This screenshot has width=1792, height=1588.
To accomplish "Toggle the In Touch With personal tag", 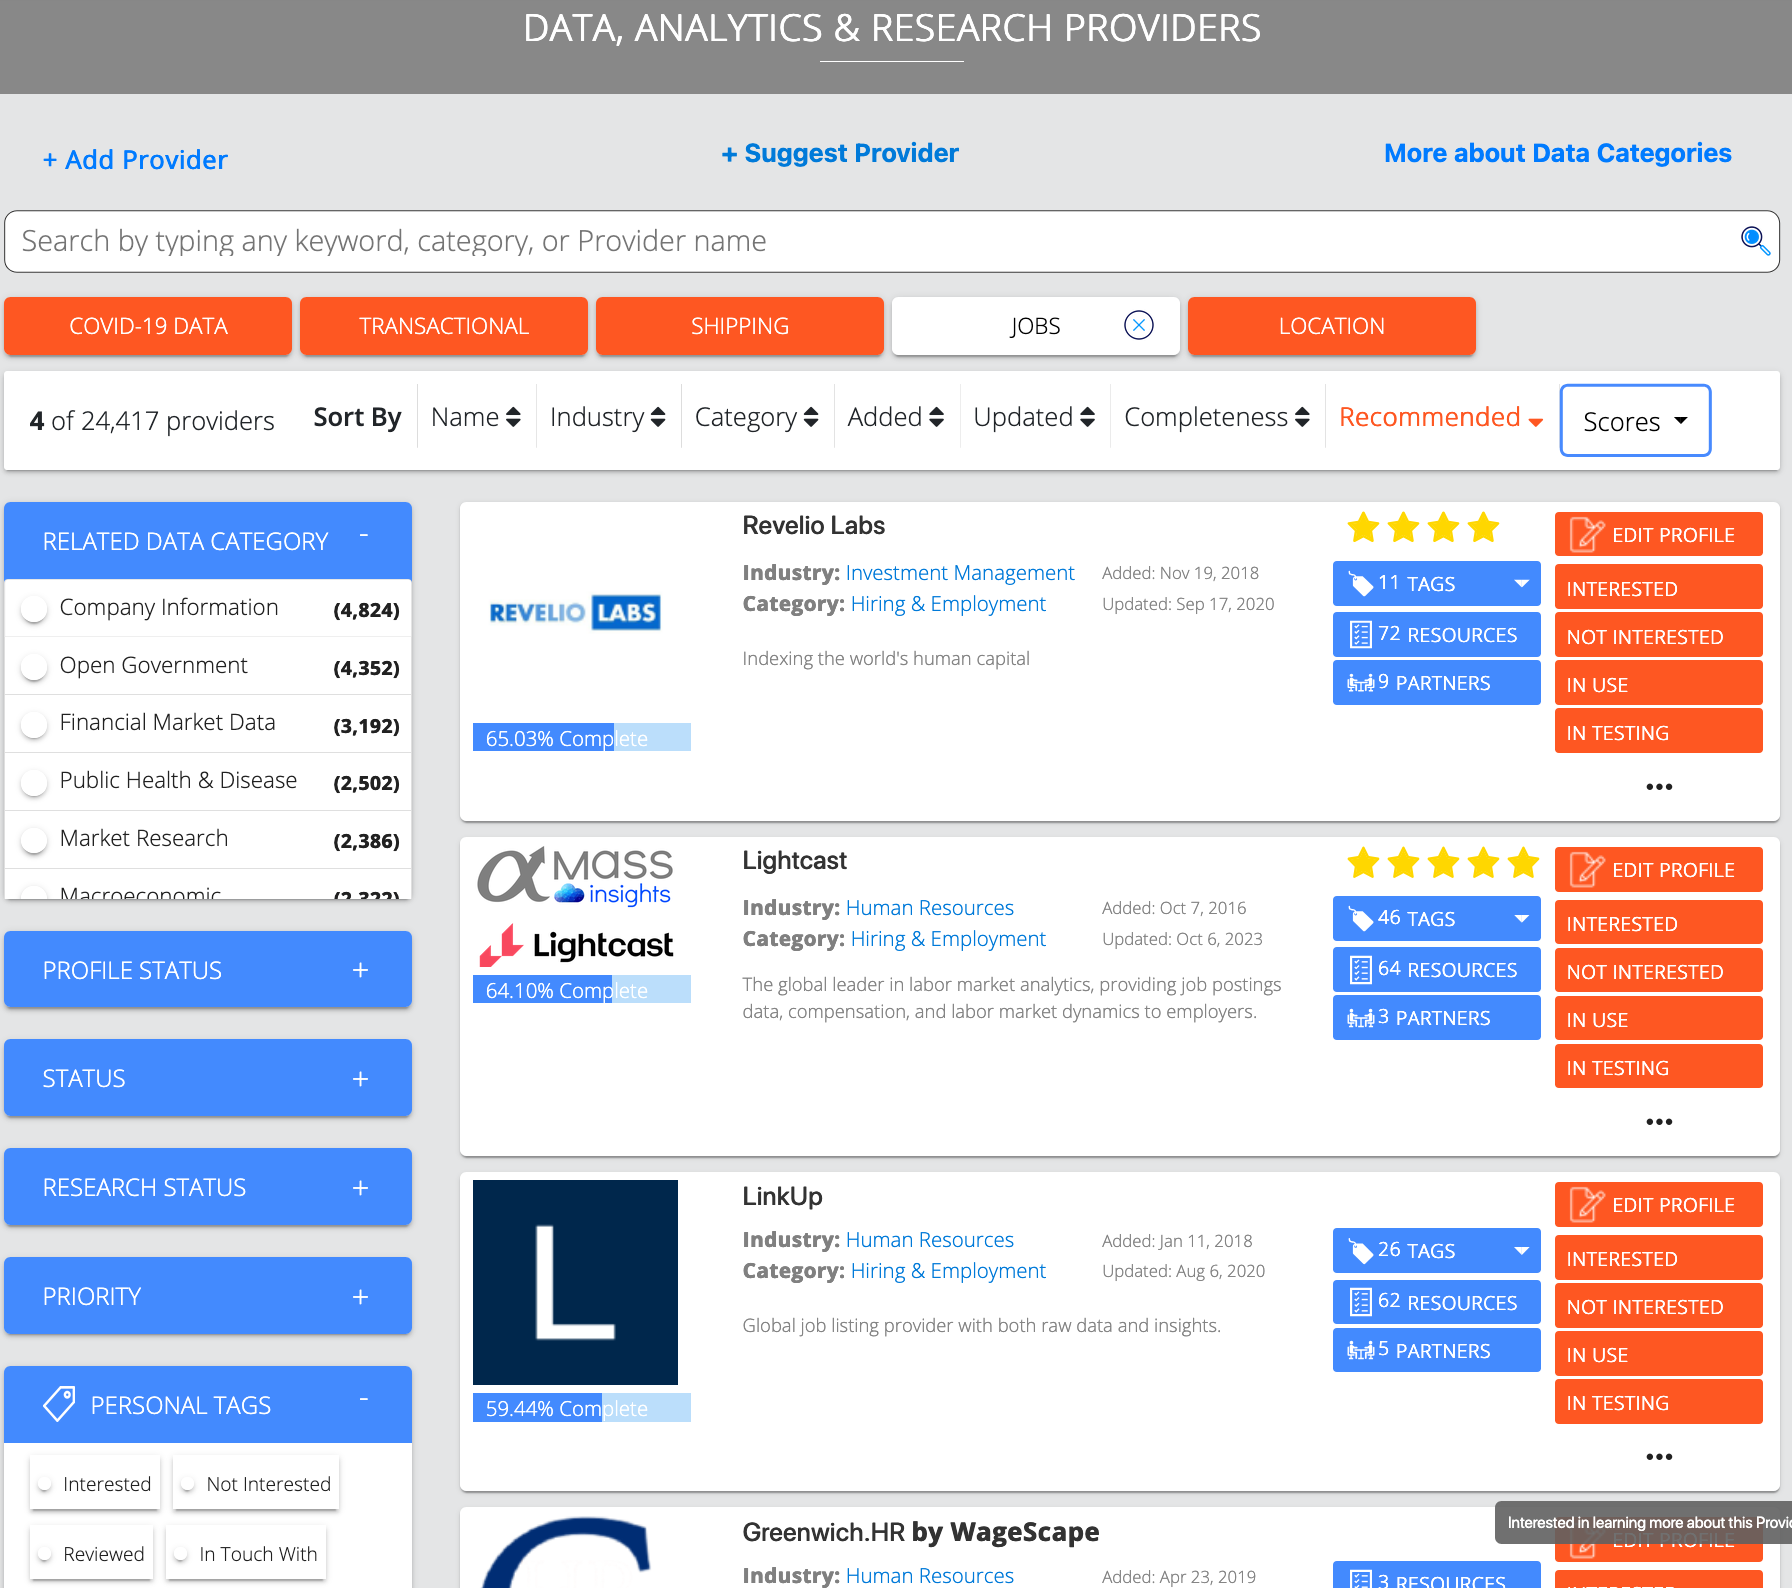I will pos(246,1554).
